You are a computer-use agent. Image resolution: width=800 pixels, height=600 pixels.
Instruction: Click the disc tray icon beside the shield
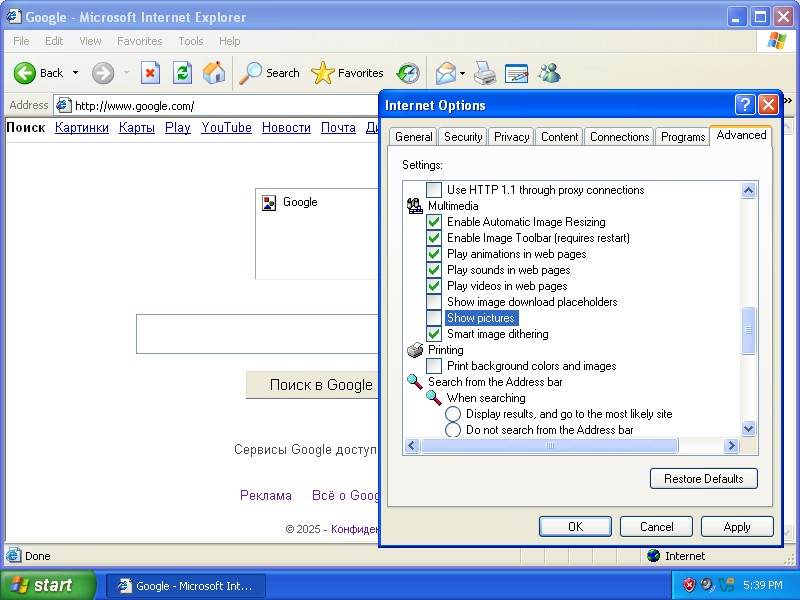707,585
